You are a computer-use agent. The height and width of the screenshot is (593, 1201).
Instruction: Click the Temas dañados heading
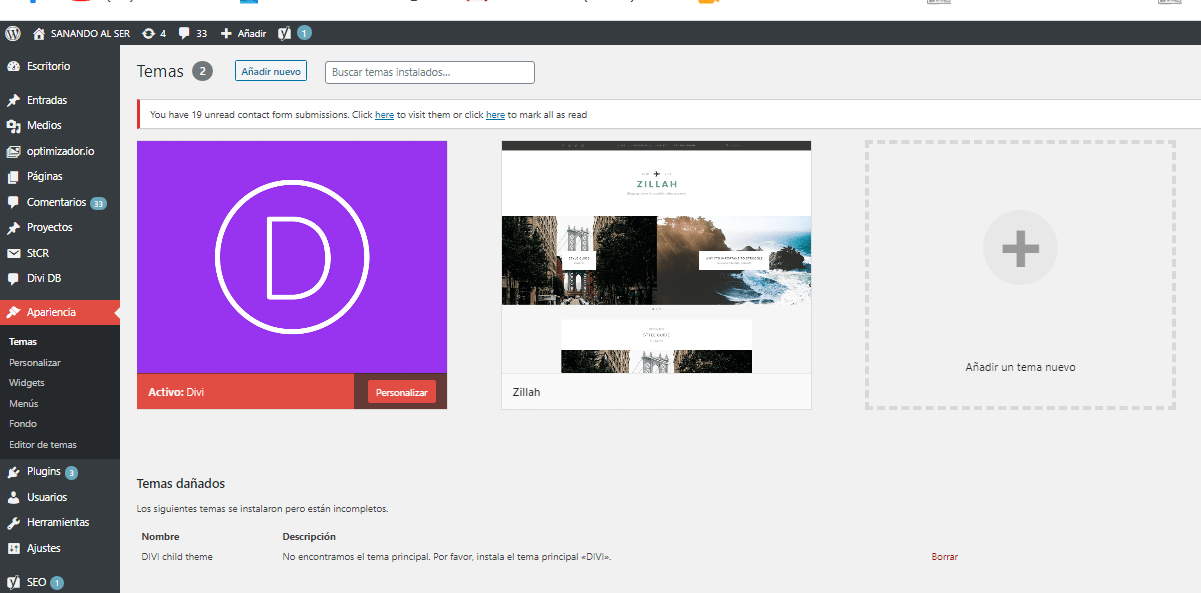(181, 484)
